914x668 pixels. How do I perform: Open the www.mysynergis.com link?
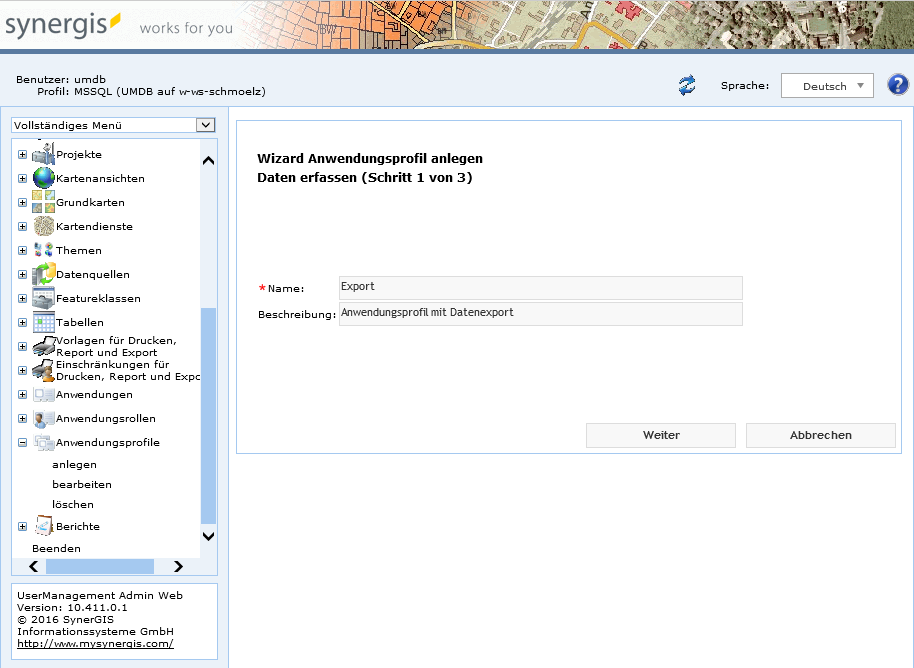pos(95,644)
